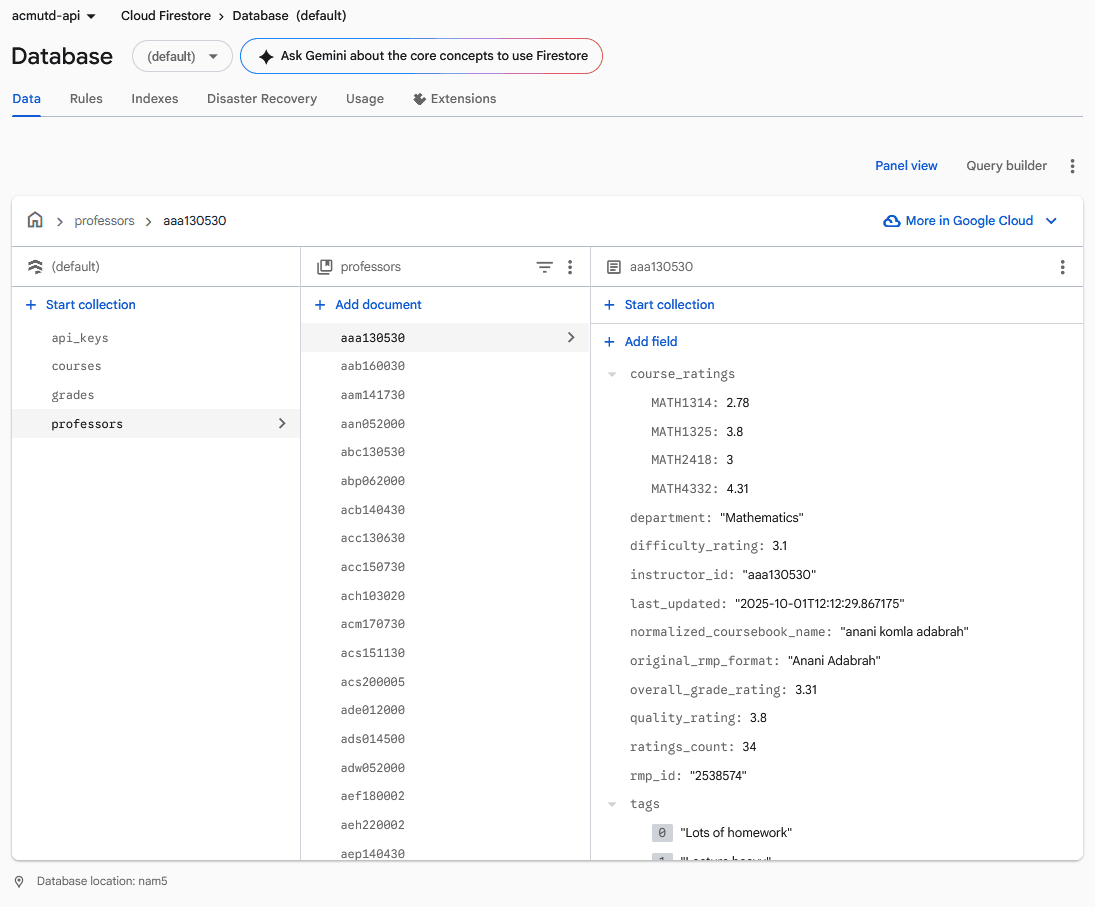
Task: Select the api_keys collection
Action: (156, 338)
